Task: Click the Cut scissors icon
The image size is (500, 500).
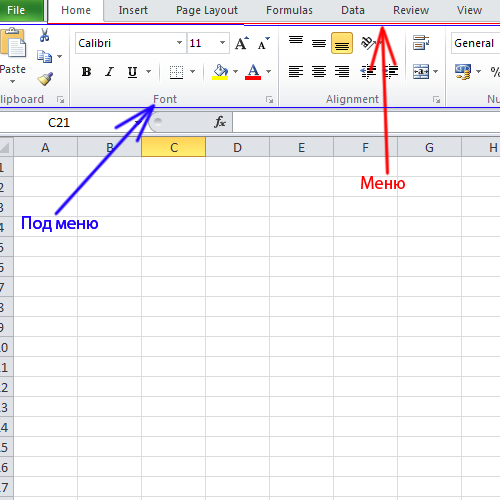Action: coord(44,35)
